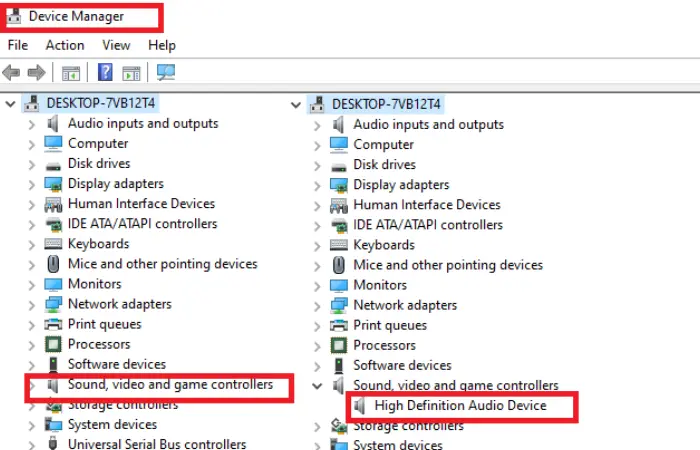Select Software devices label in the left tree
This screenshot has width=700, height=450.
pyautogui.click(x=117, y=364)
